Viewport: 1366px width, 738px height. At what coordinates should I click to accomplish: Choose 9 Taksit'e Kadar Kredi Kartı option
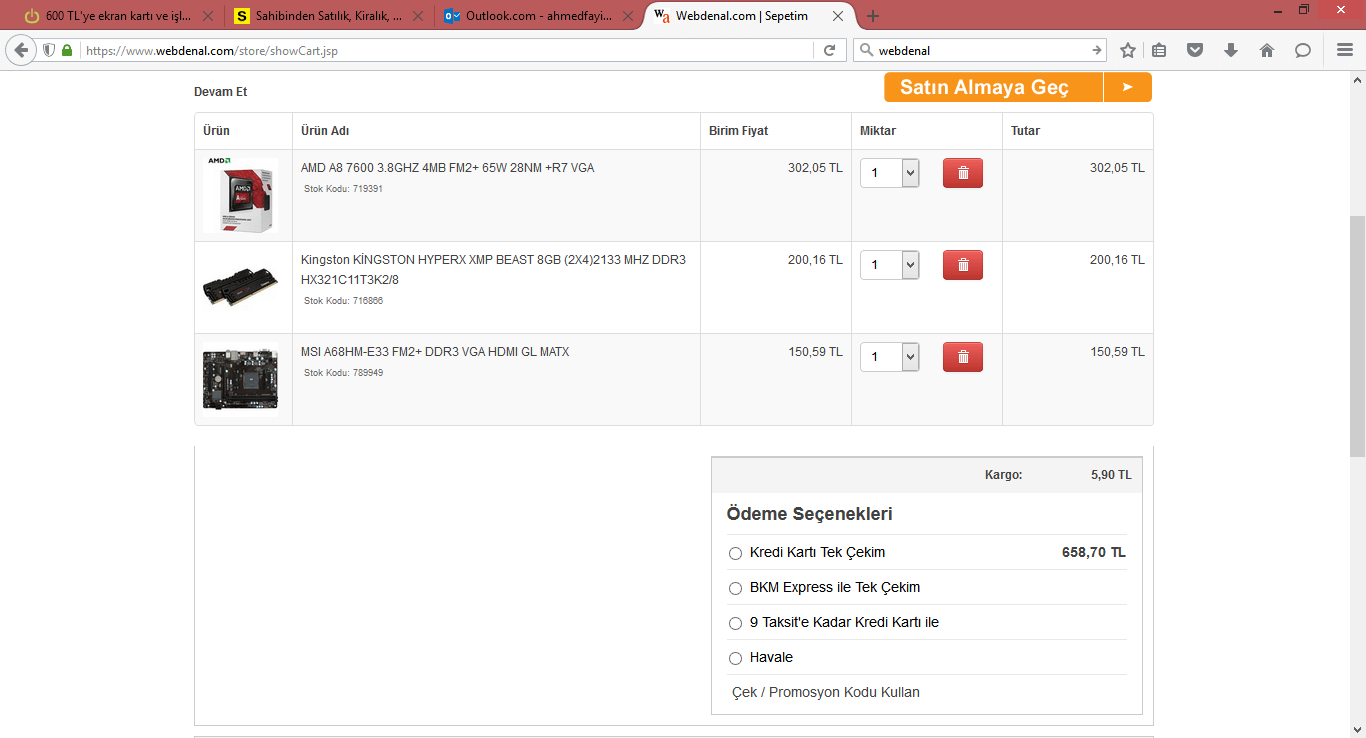(736, 623)
